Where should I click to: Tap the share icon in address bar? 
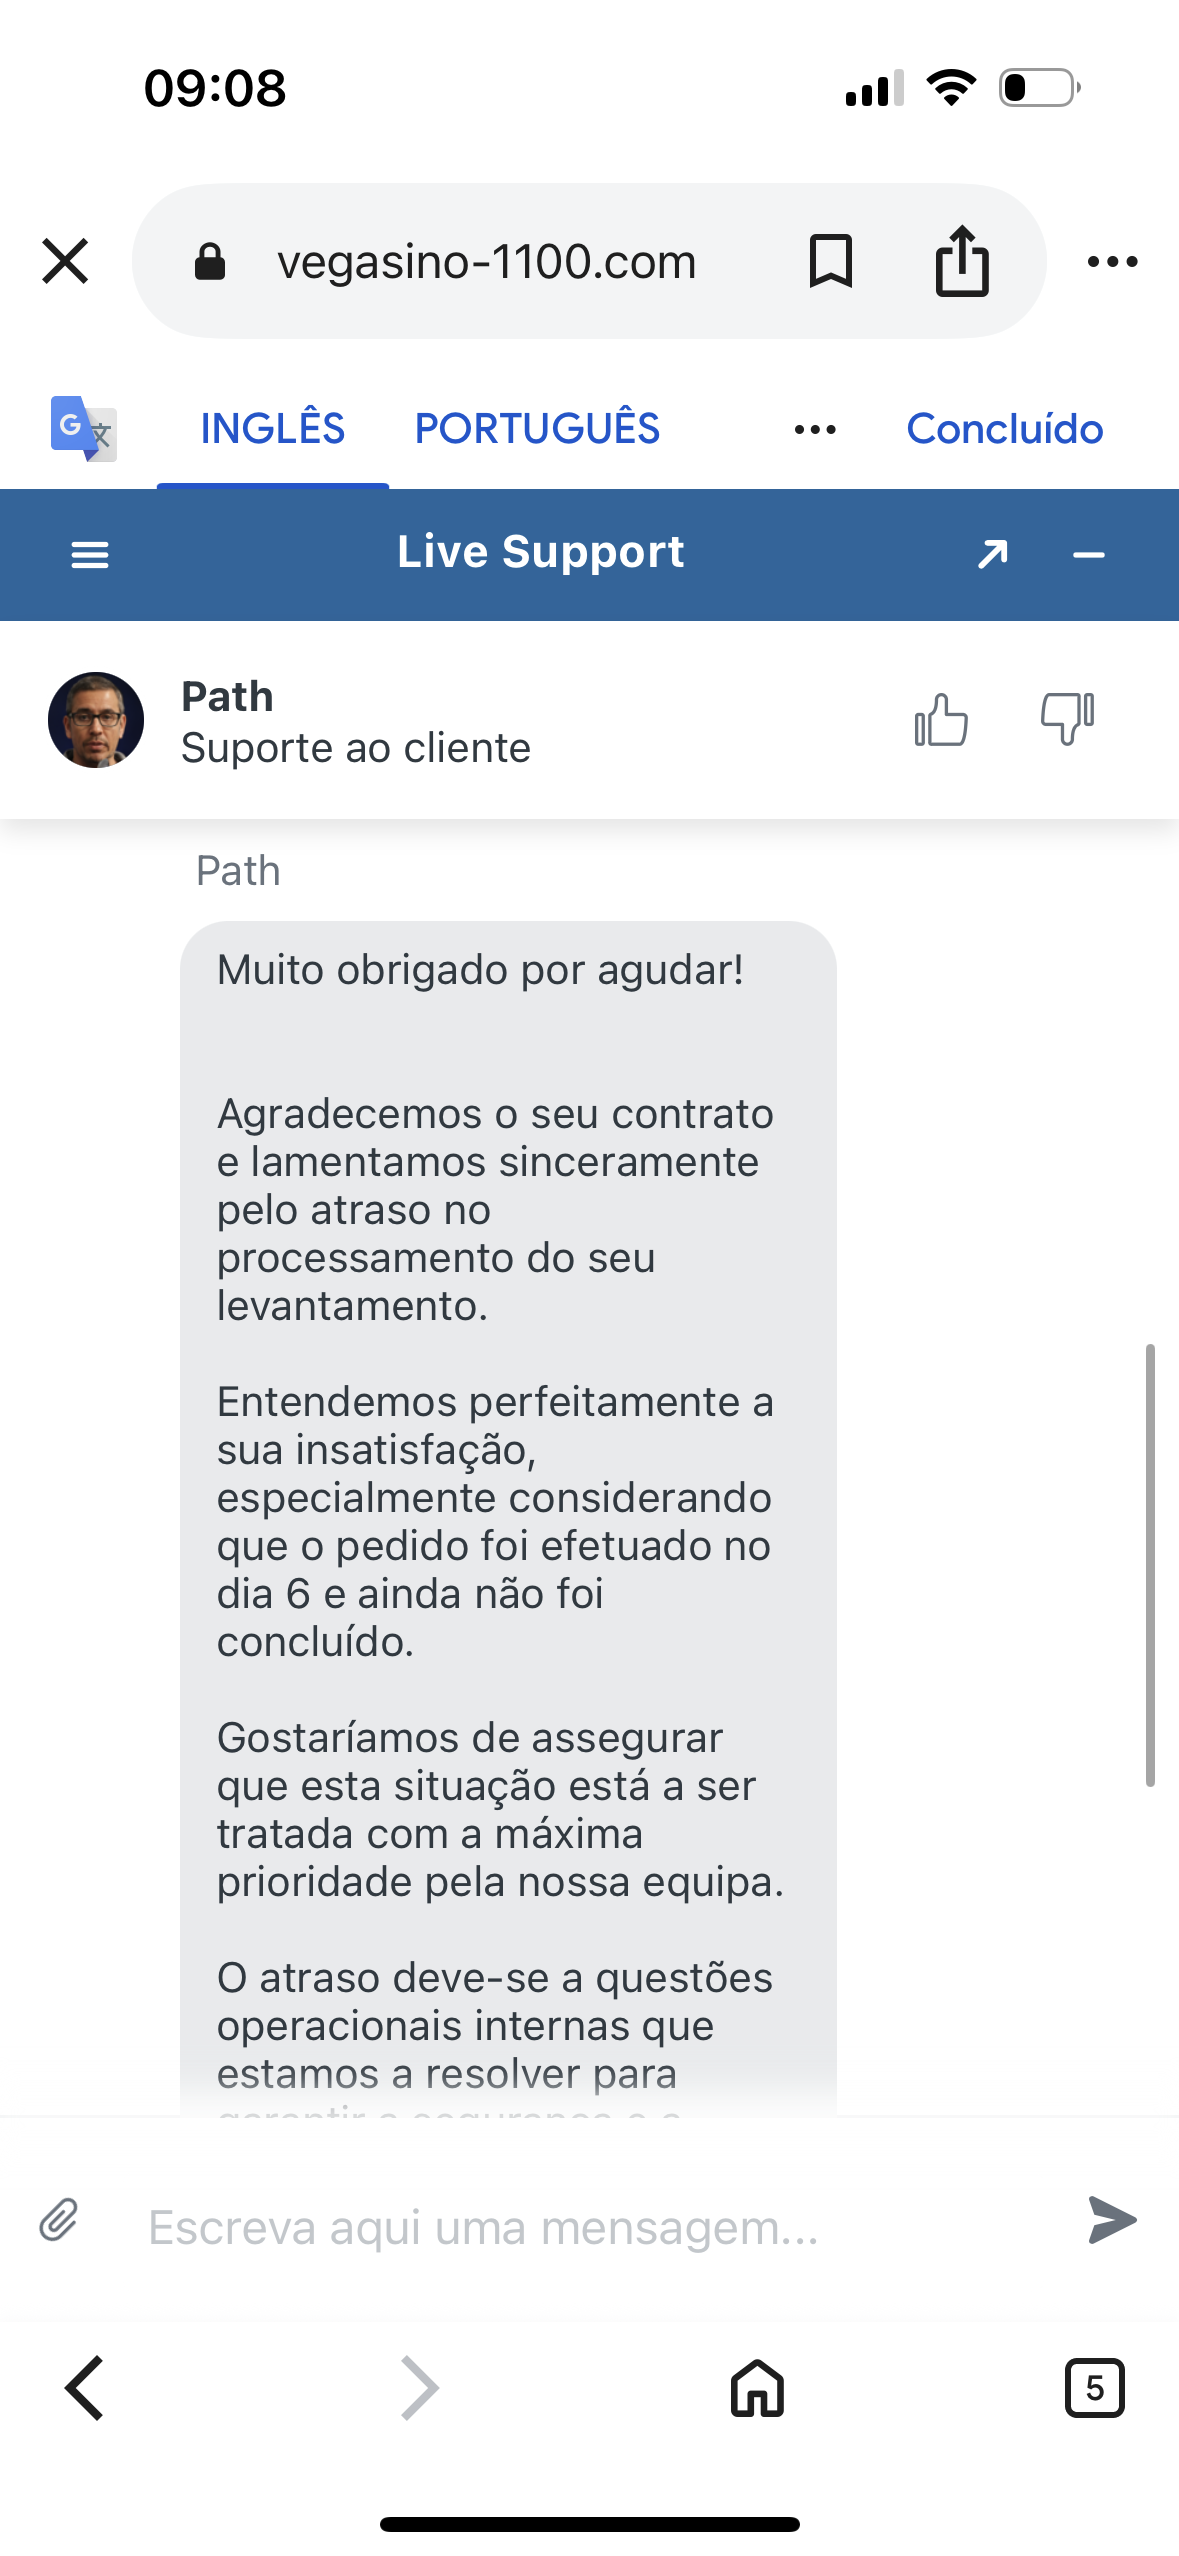[962, 262]
